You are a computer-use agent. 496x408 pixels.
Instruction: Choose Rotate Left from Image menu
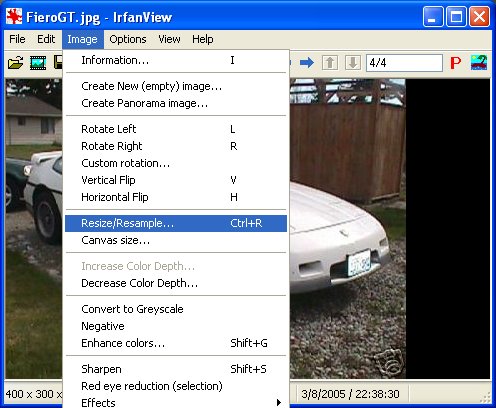tap(176, 129)
